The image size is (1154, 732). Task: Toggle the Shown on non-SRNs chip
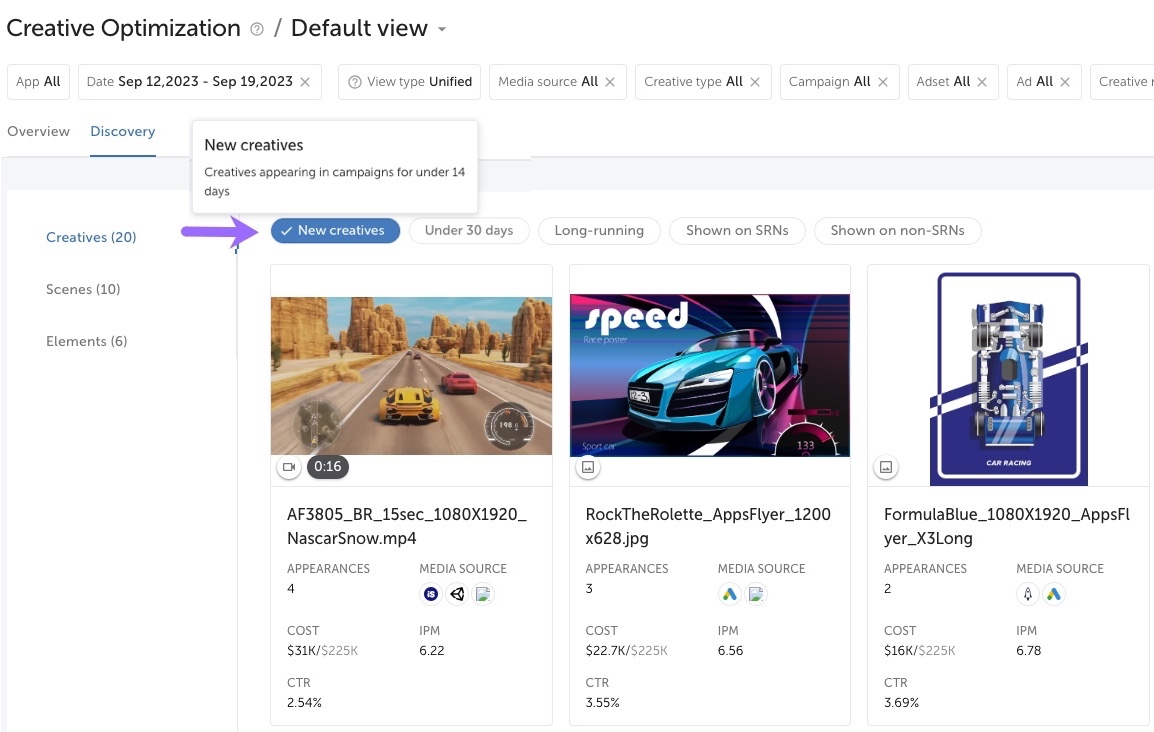pyautogui.click(x=898, y=230)
